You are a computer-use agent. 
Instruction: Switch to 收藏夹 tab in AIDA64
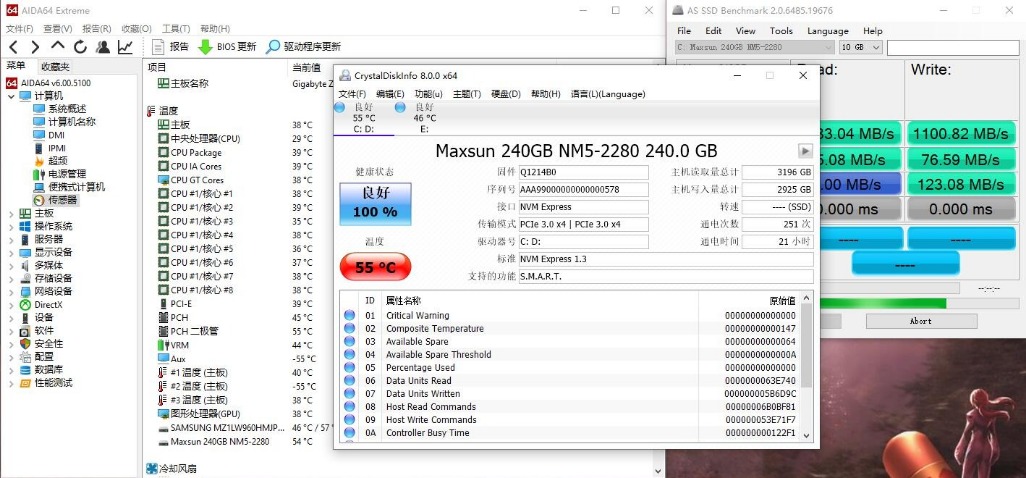pyautogui.click(x=55, y=67)
